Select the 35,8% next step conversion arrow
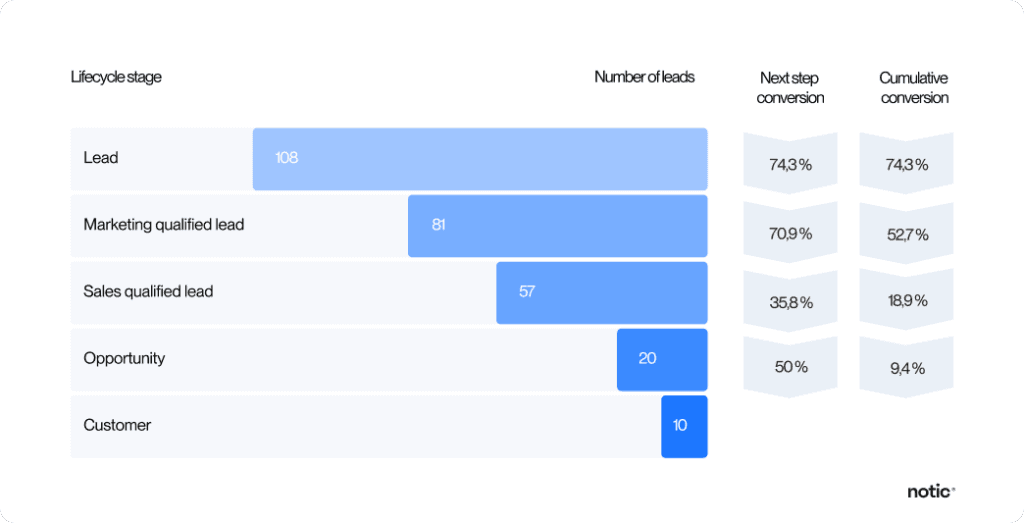 point(790,301)
